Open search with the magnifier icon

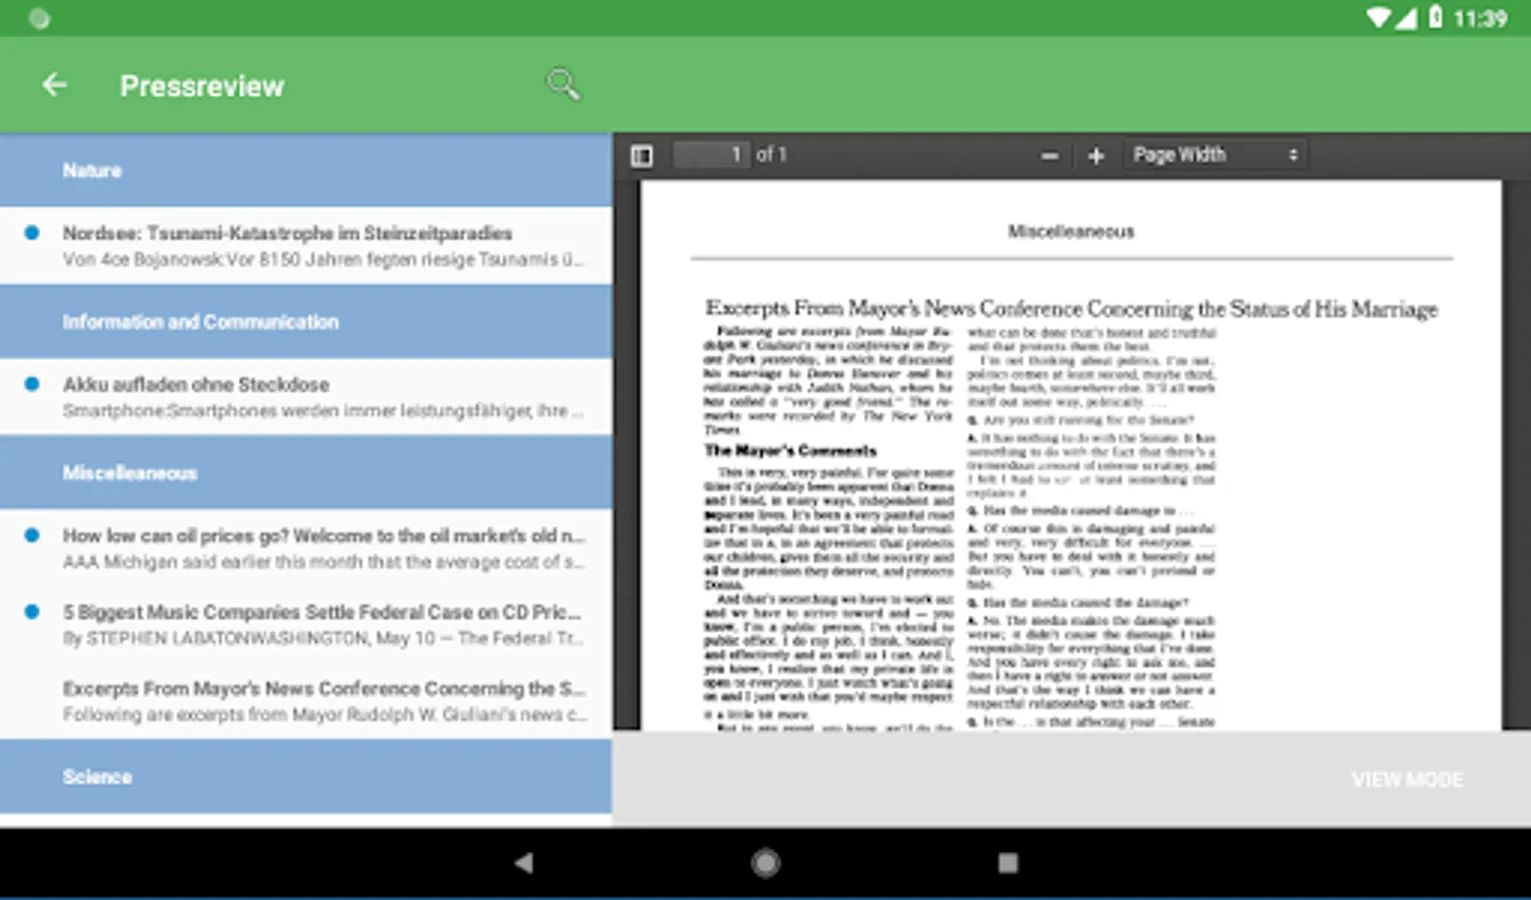click(563, 85)
